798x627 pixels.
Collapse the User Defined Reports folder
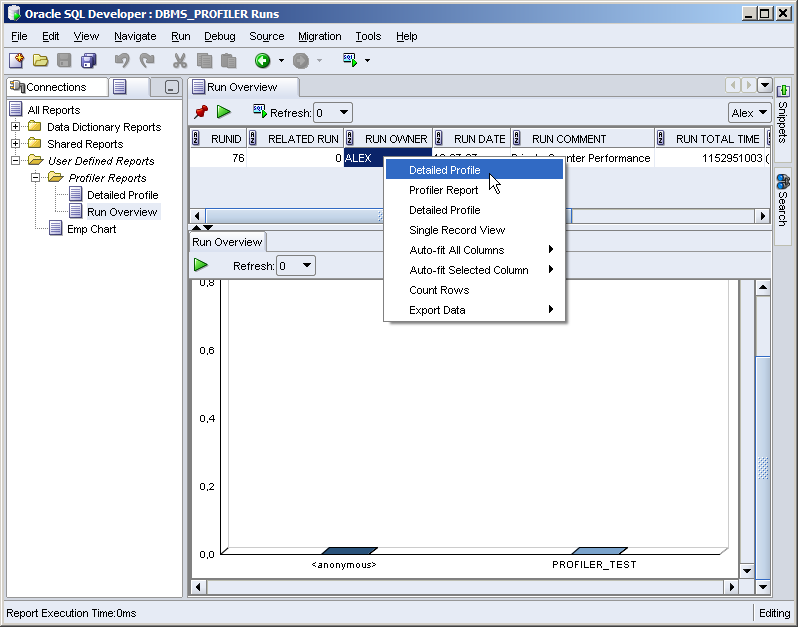click(16, 161)
